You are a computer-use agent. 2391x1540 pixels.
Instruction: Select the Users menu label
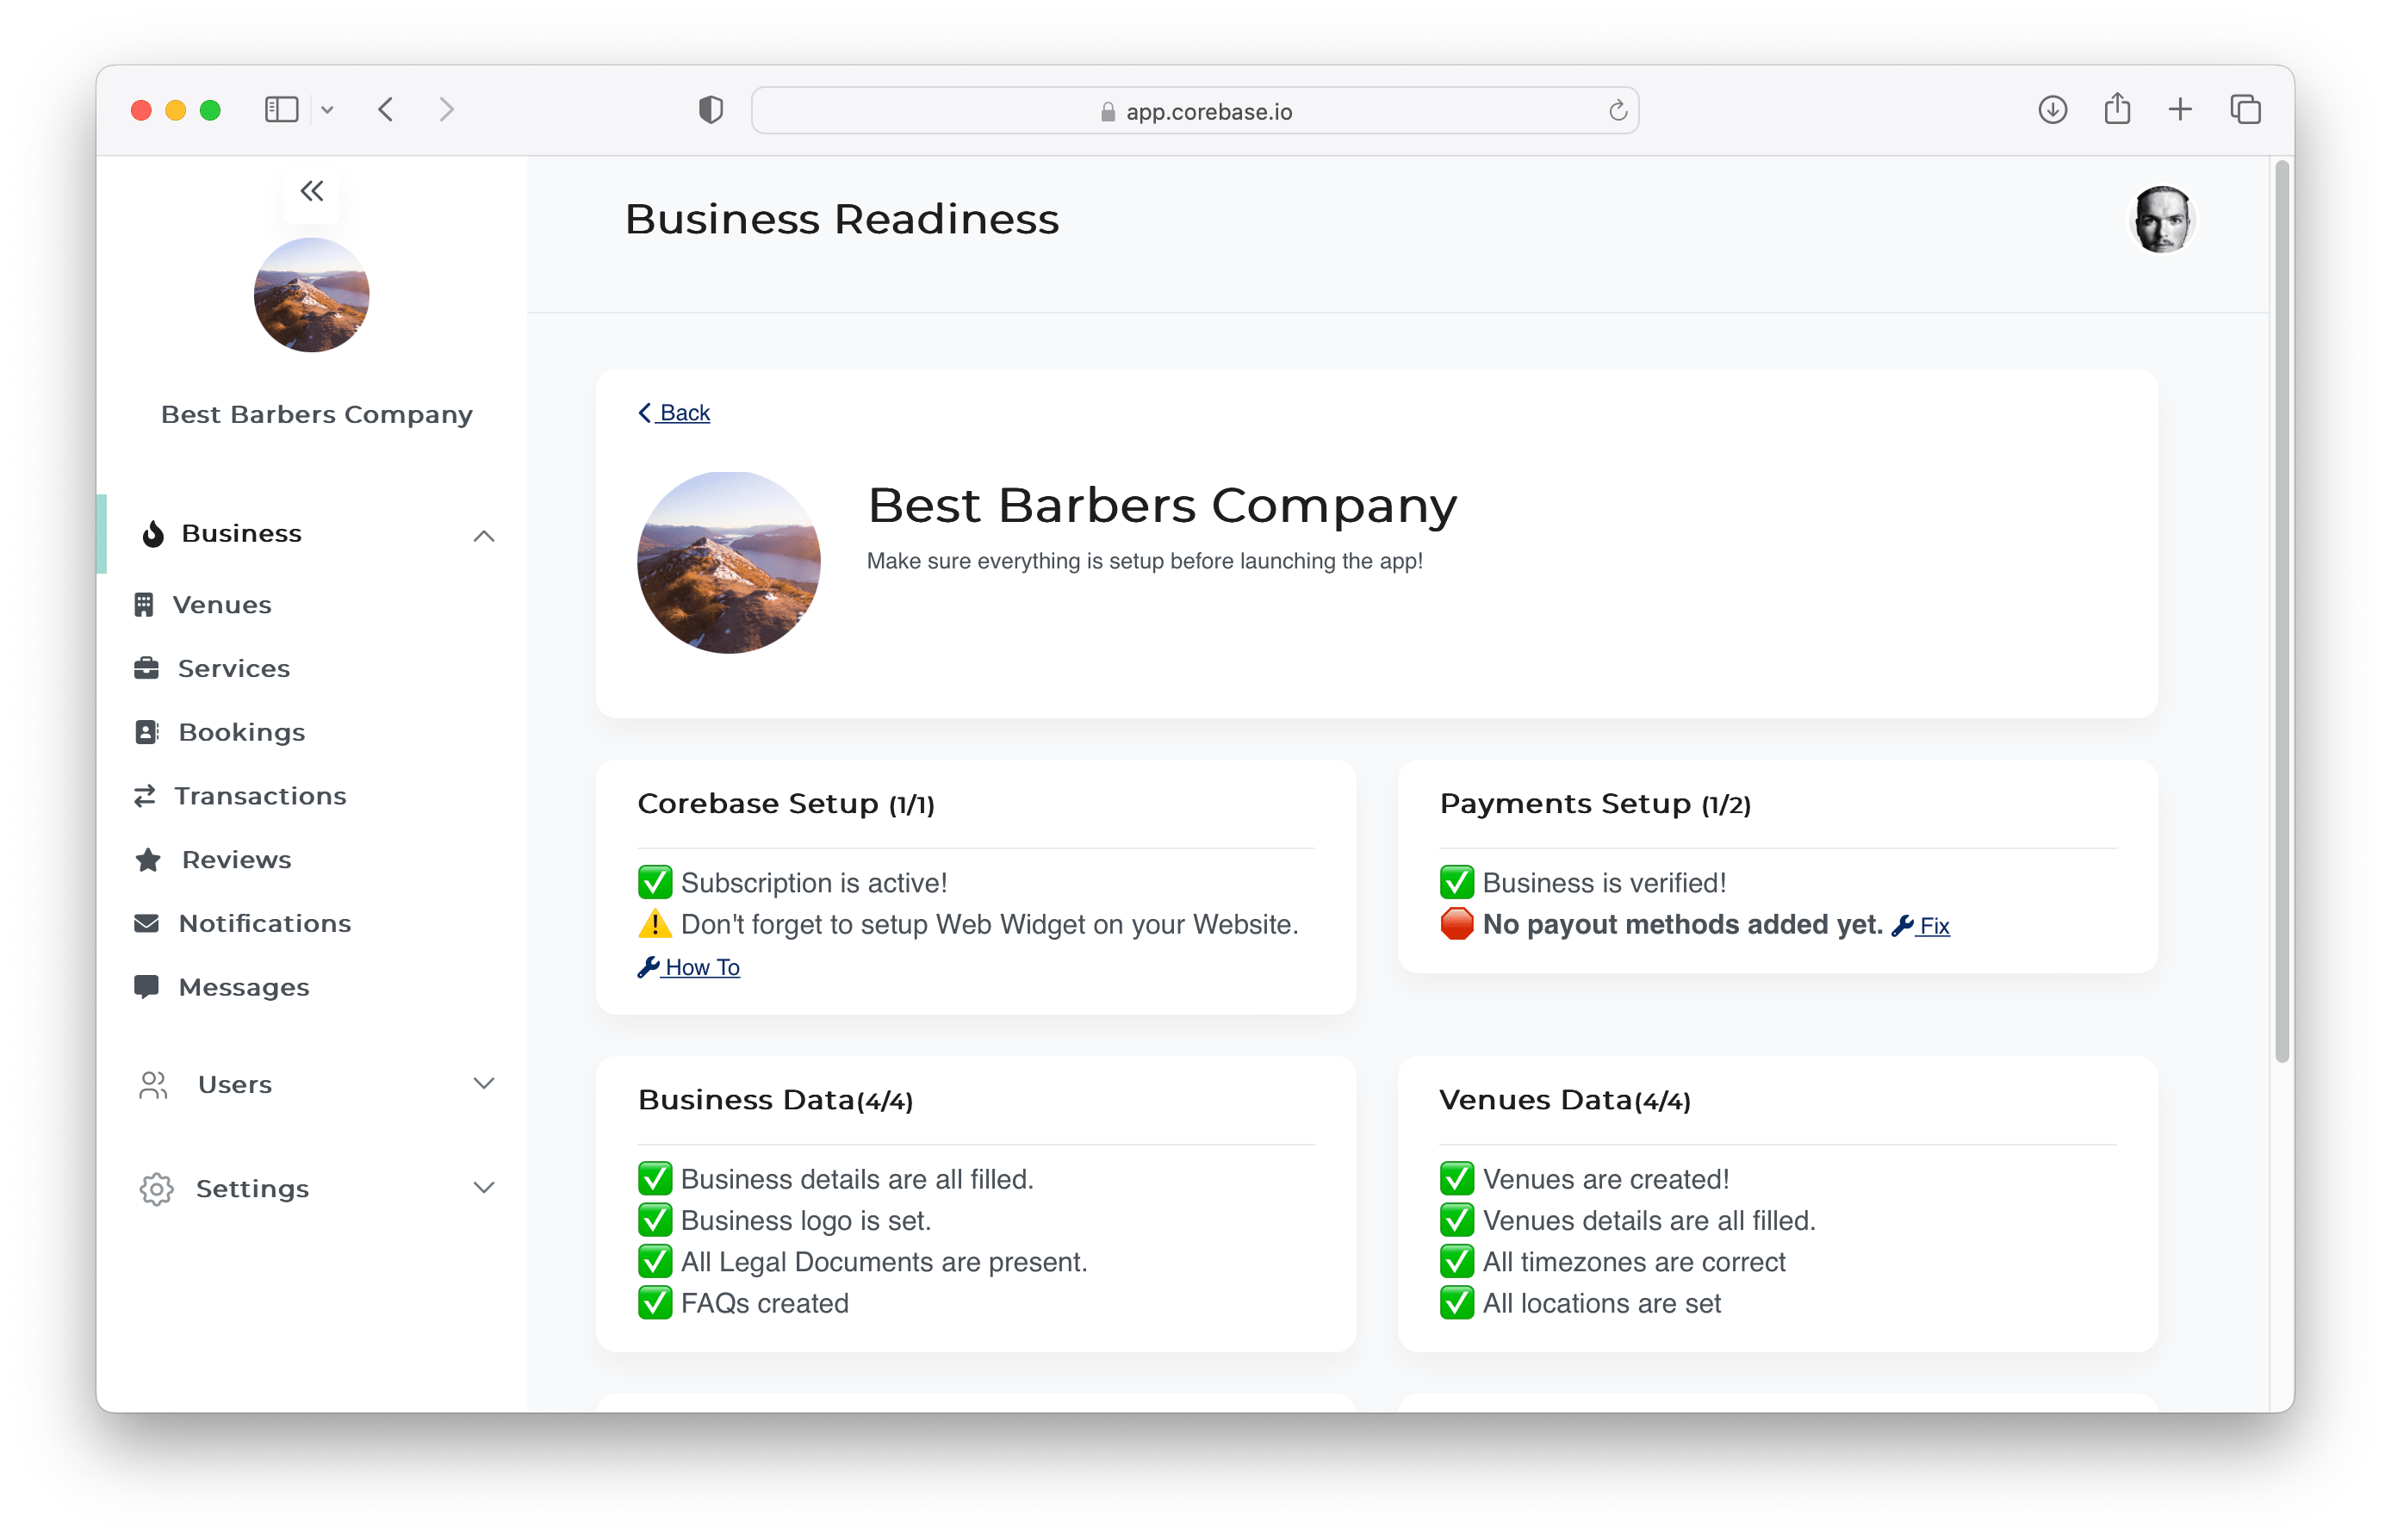coord(235,1085)
